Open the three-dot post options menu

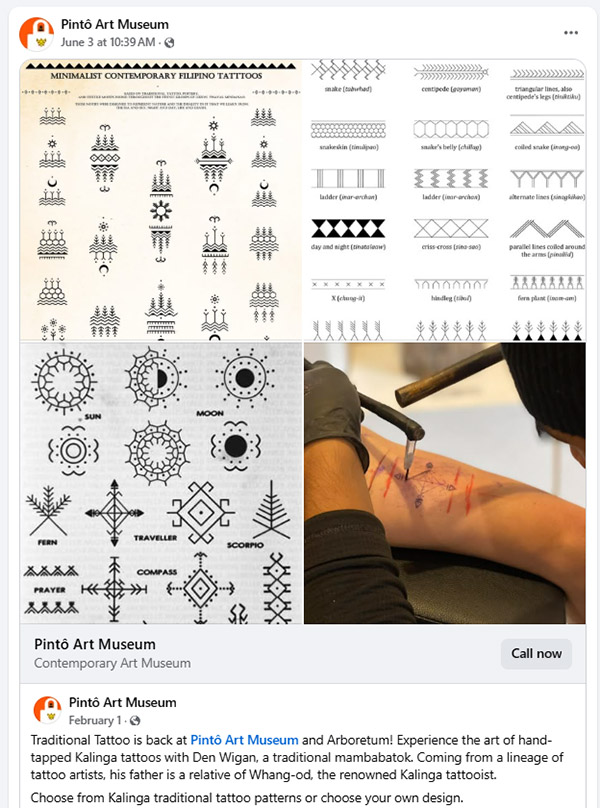(571, 32)
